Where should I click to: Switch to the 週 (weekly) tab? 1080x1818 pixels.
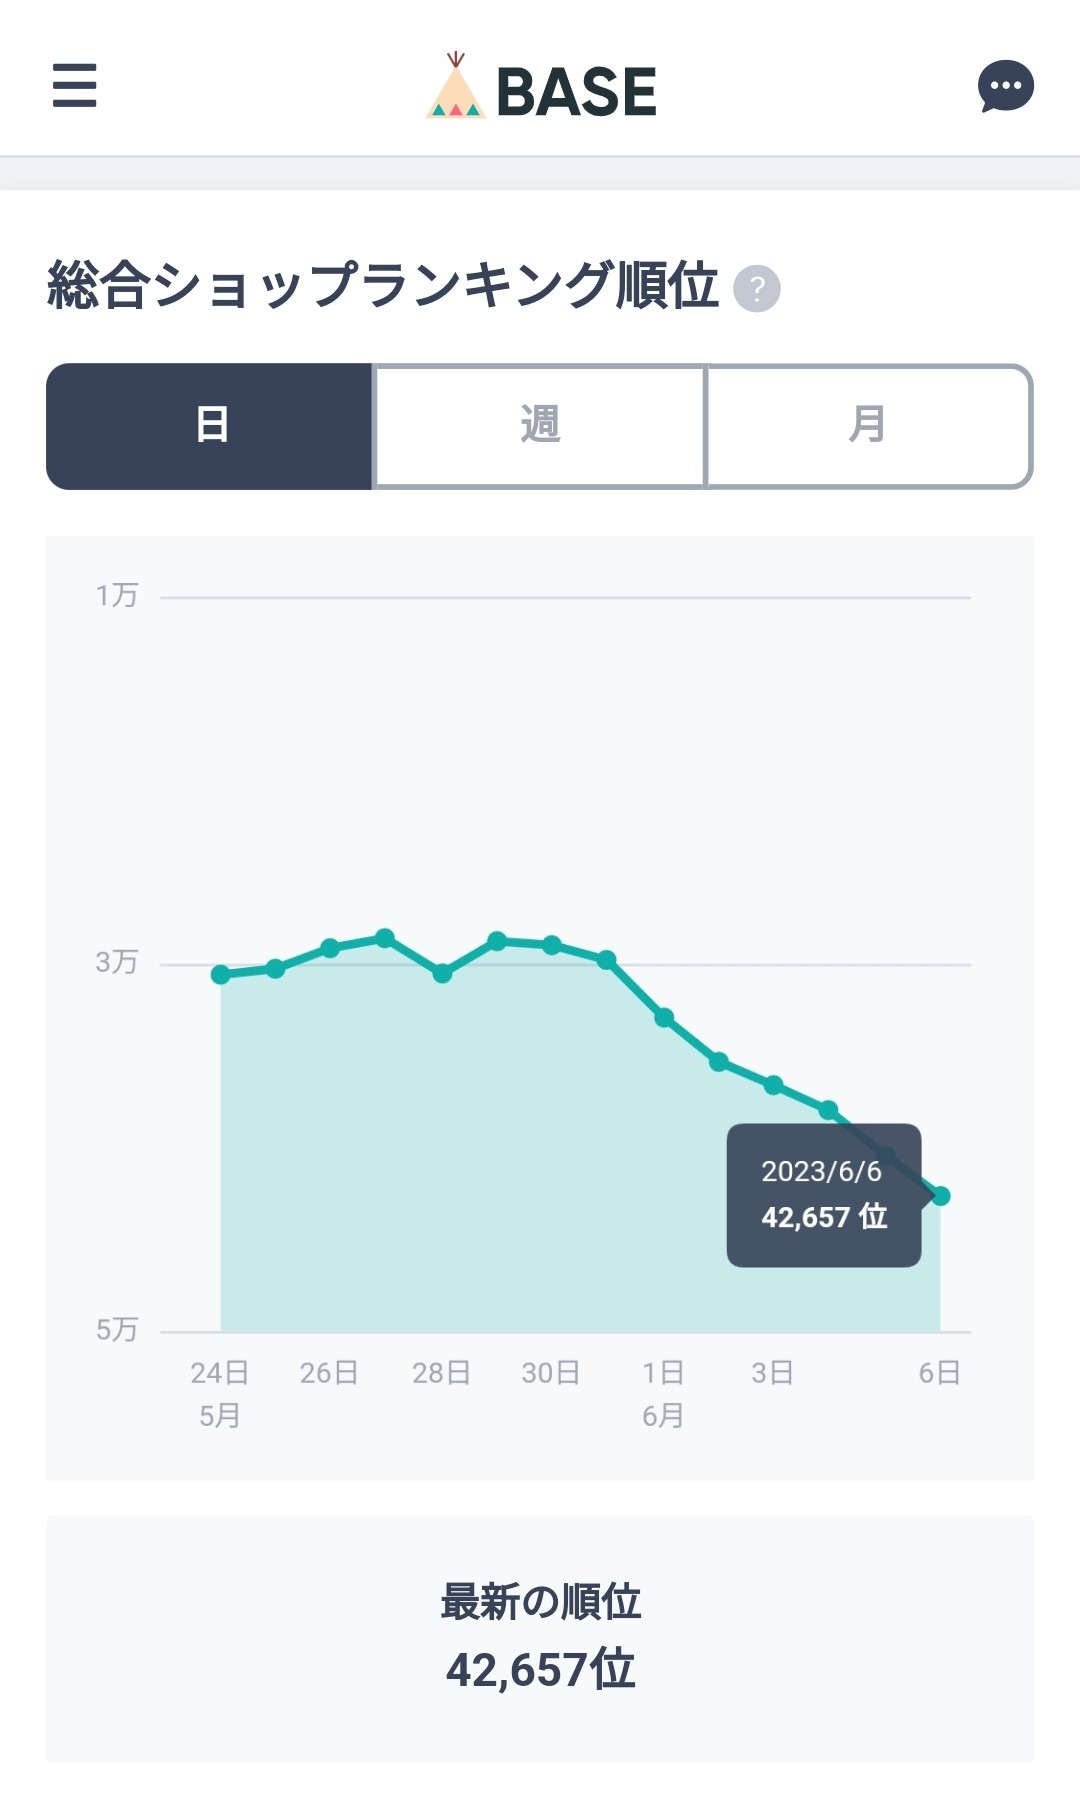(x=540, y=426)
